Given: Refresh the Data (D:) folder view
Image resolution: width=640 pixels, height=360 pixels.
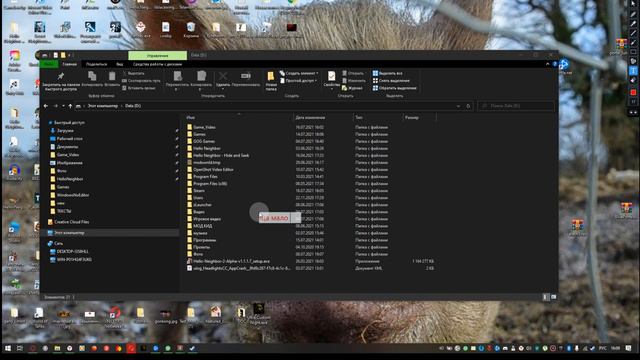Looking at the screenshot, I should tap(468, 106).
